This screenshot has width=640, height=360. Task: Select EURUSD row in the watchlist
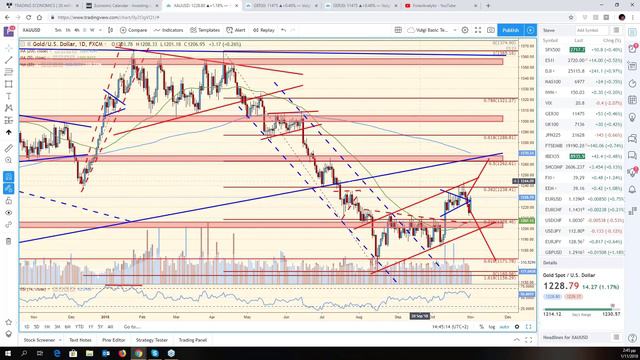tap(582, 199)
